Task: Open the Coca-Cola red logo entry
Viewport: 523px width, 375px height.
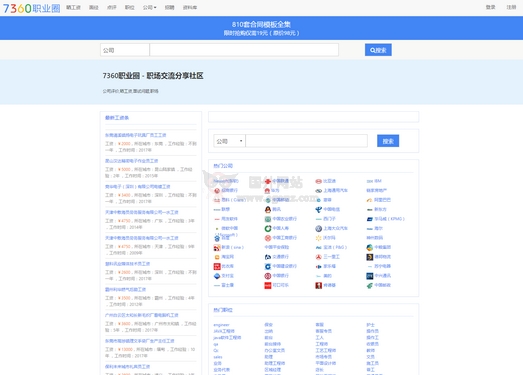Action: pos(268,285)
